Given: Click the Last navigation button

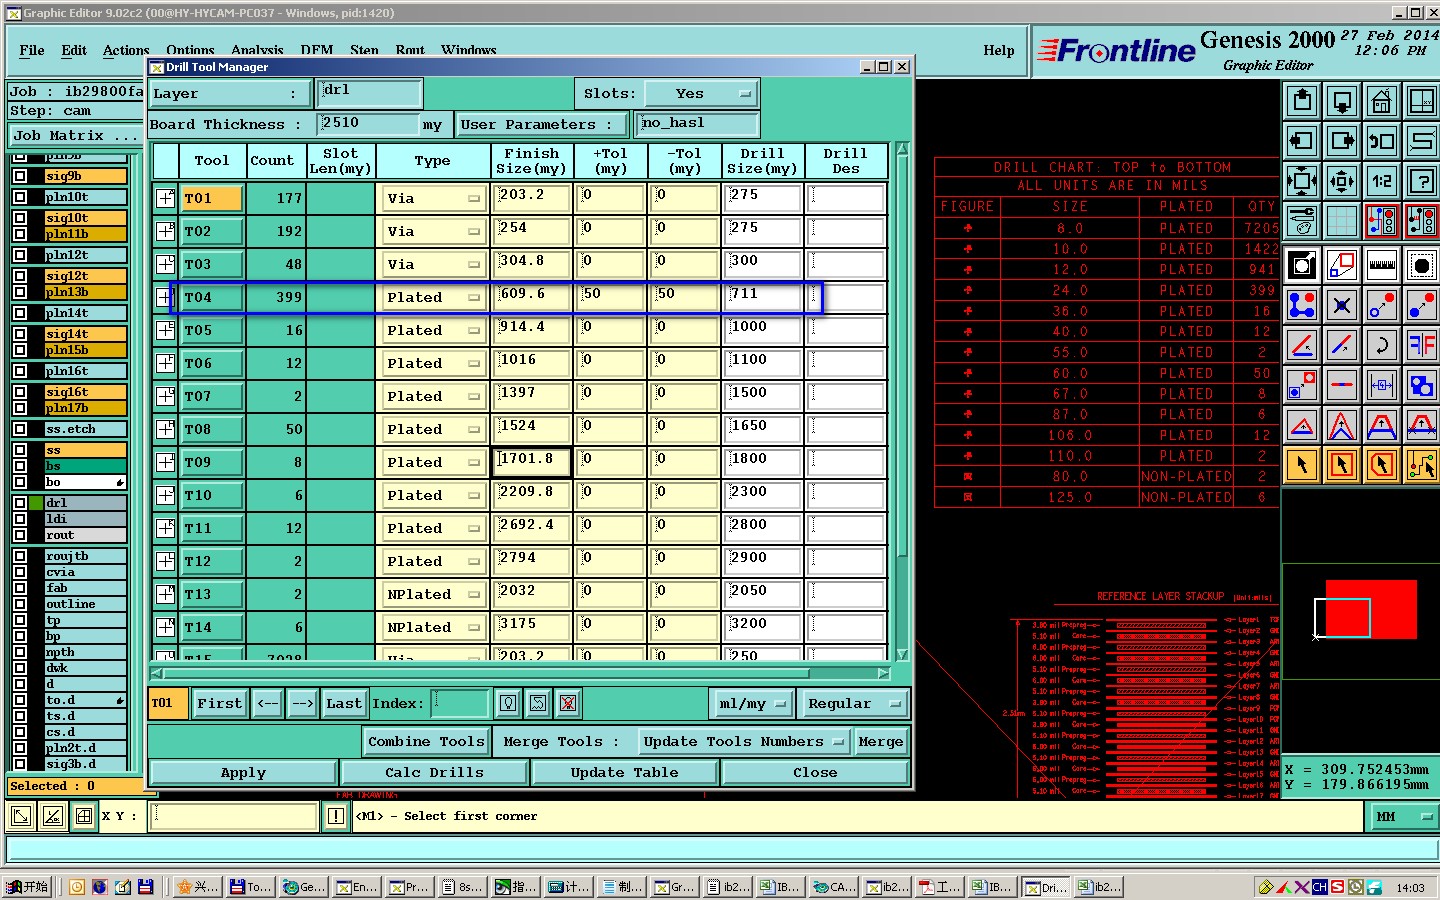Looking at the screenshot, I should 344,704.
